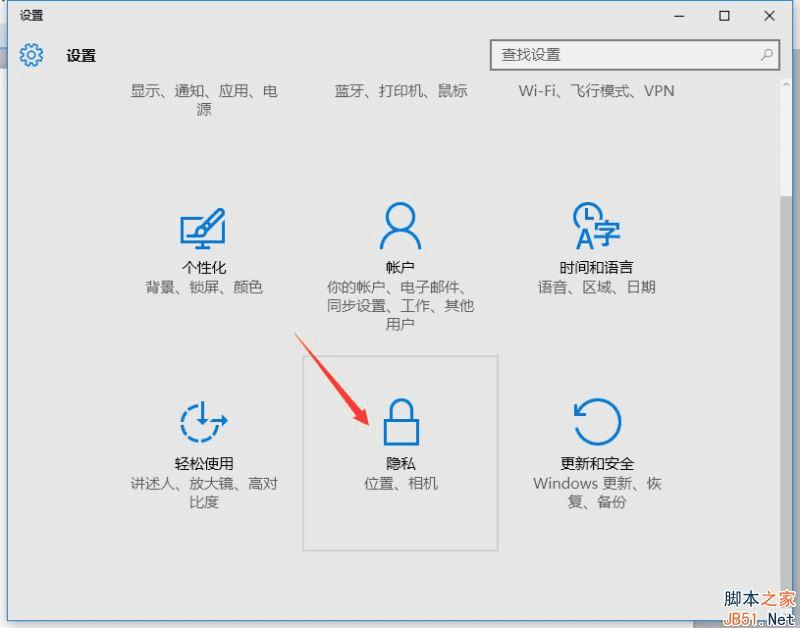800x628 pixels.
Task: Click the settings gear icon beside 设置
Action: [x=31, y=55]
